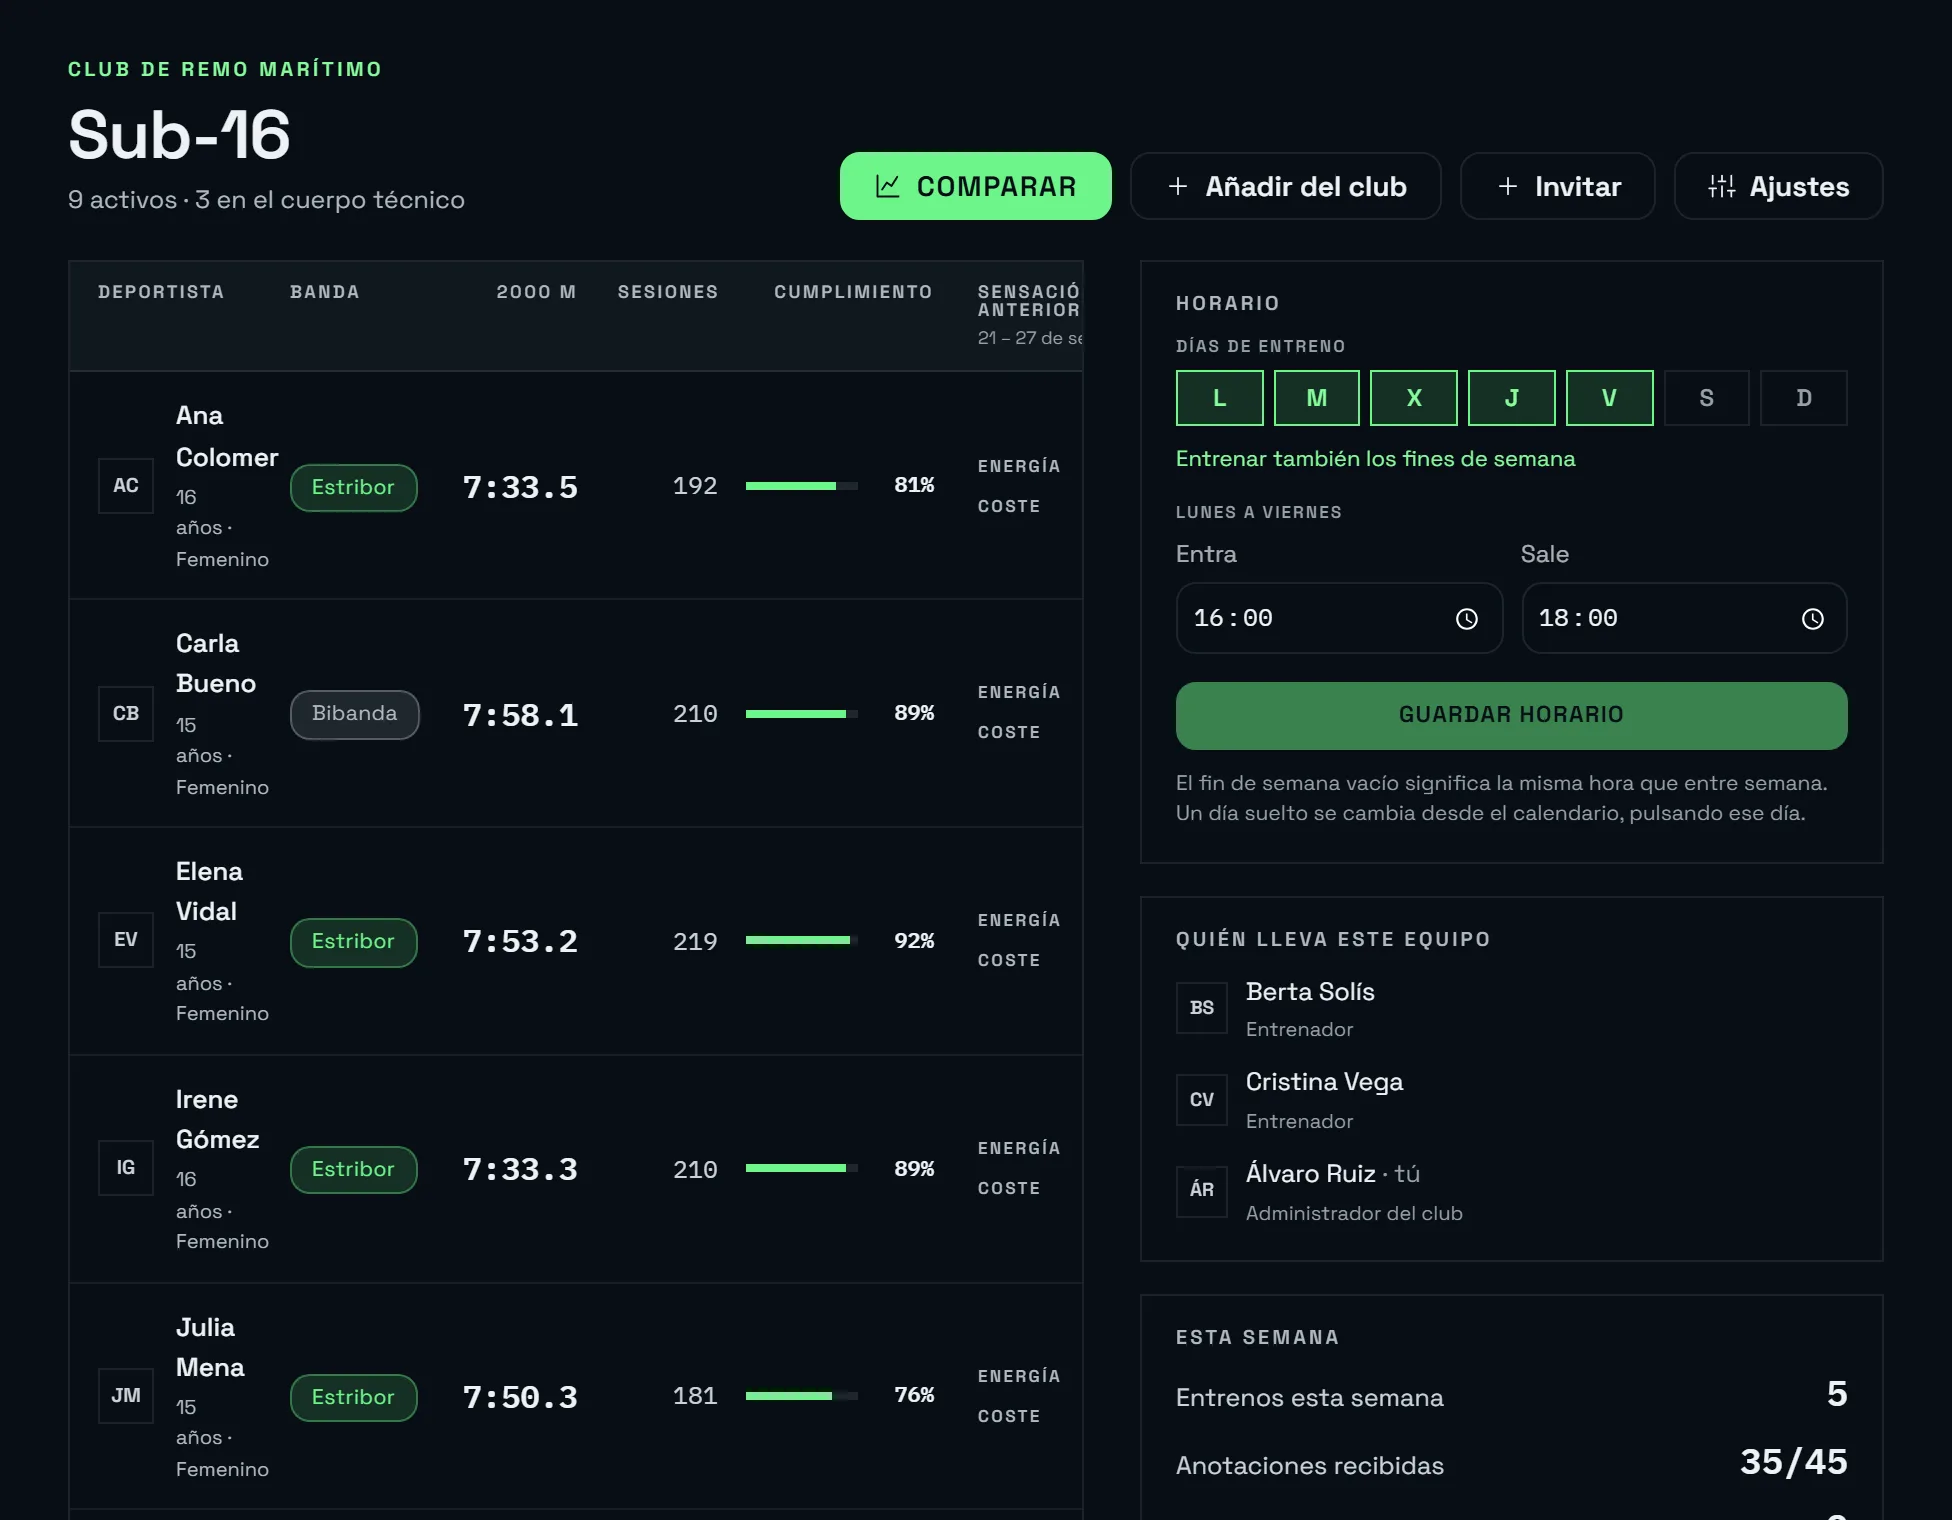The height and width of the screenshot is (1520, 1952).
Task: Click Irene Gómez's time 7:33.3
Action: (520, 1169)
